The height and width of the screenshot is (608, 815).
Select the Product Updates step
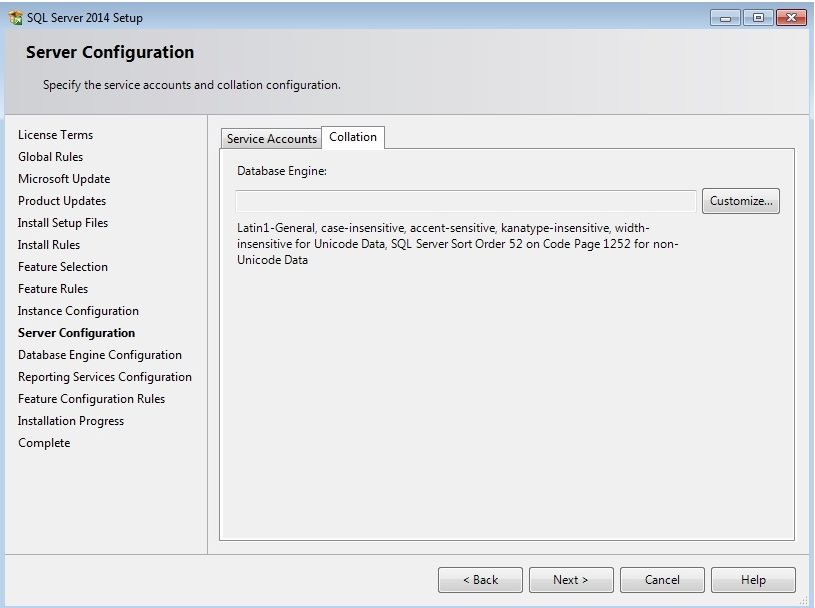[x=60, y=201]
